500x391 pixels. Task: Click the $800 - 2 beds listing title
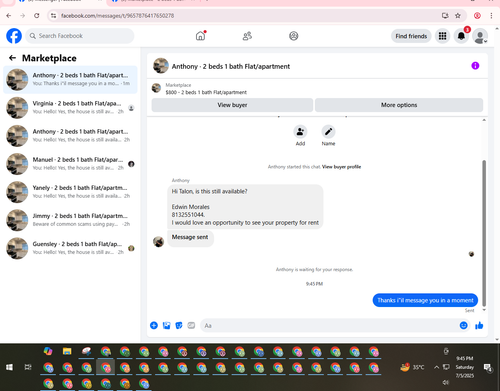(206, 92)
